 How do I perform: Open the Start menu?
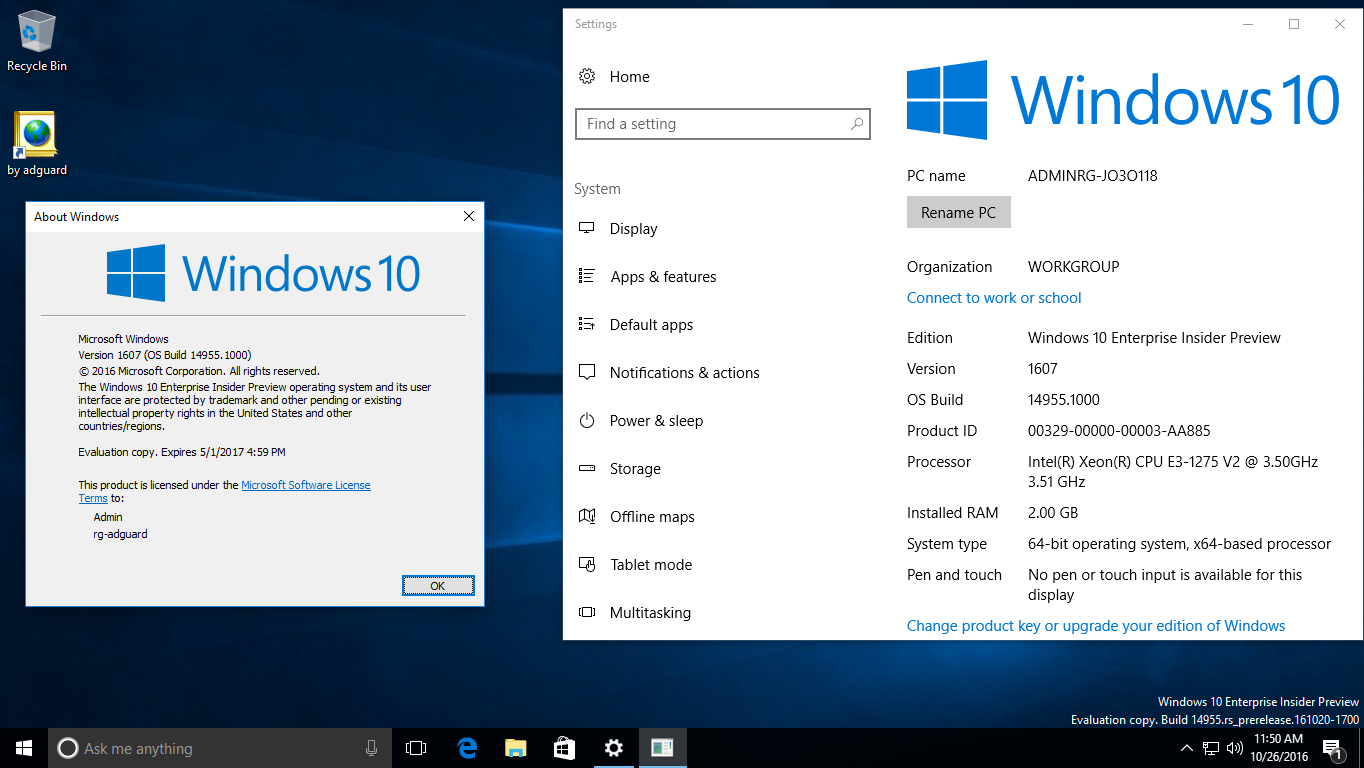pyautogui.click(x=24, y=748)
